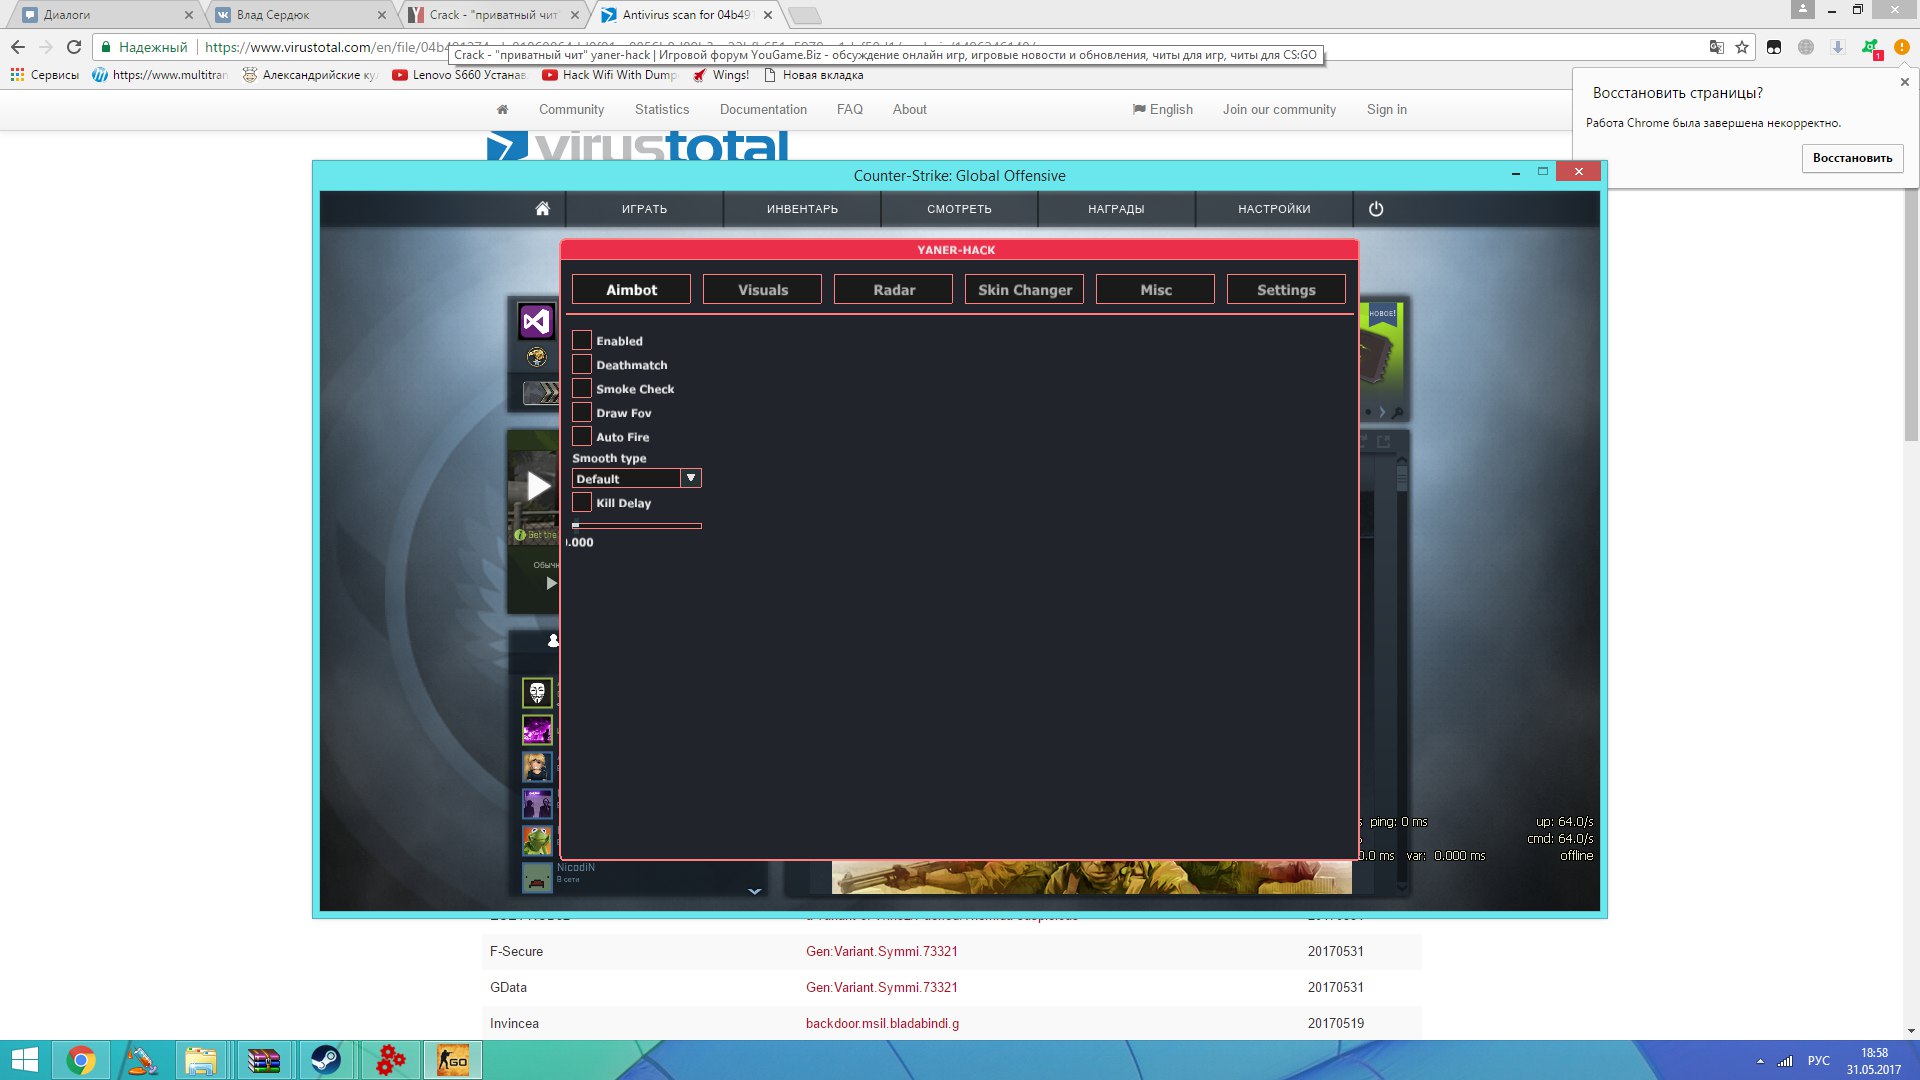Image resolution: width=1920 pixels, height=1080 pixels.
Task: Click the power quit icon in CS:GO menu
Action: coord(1376,209)
